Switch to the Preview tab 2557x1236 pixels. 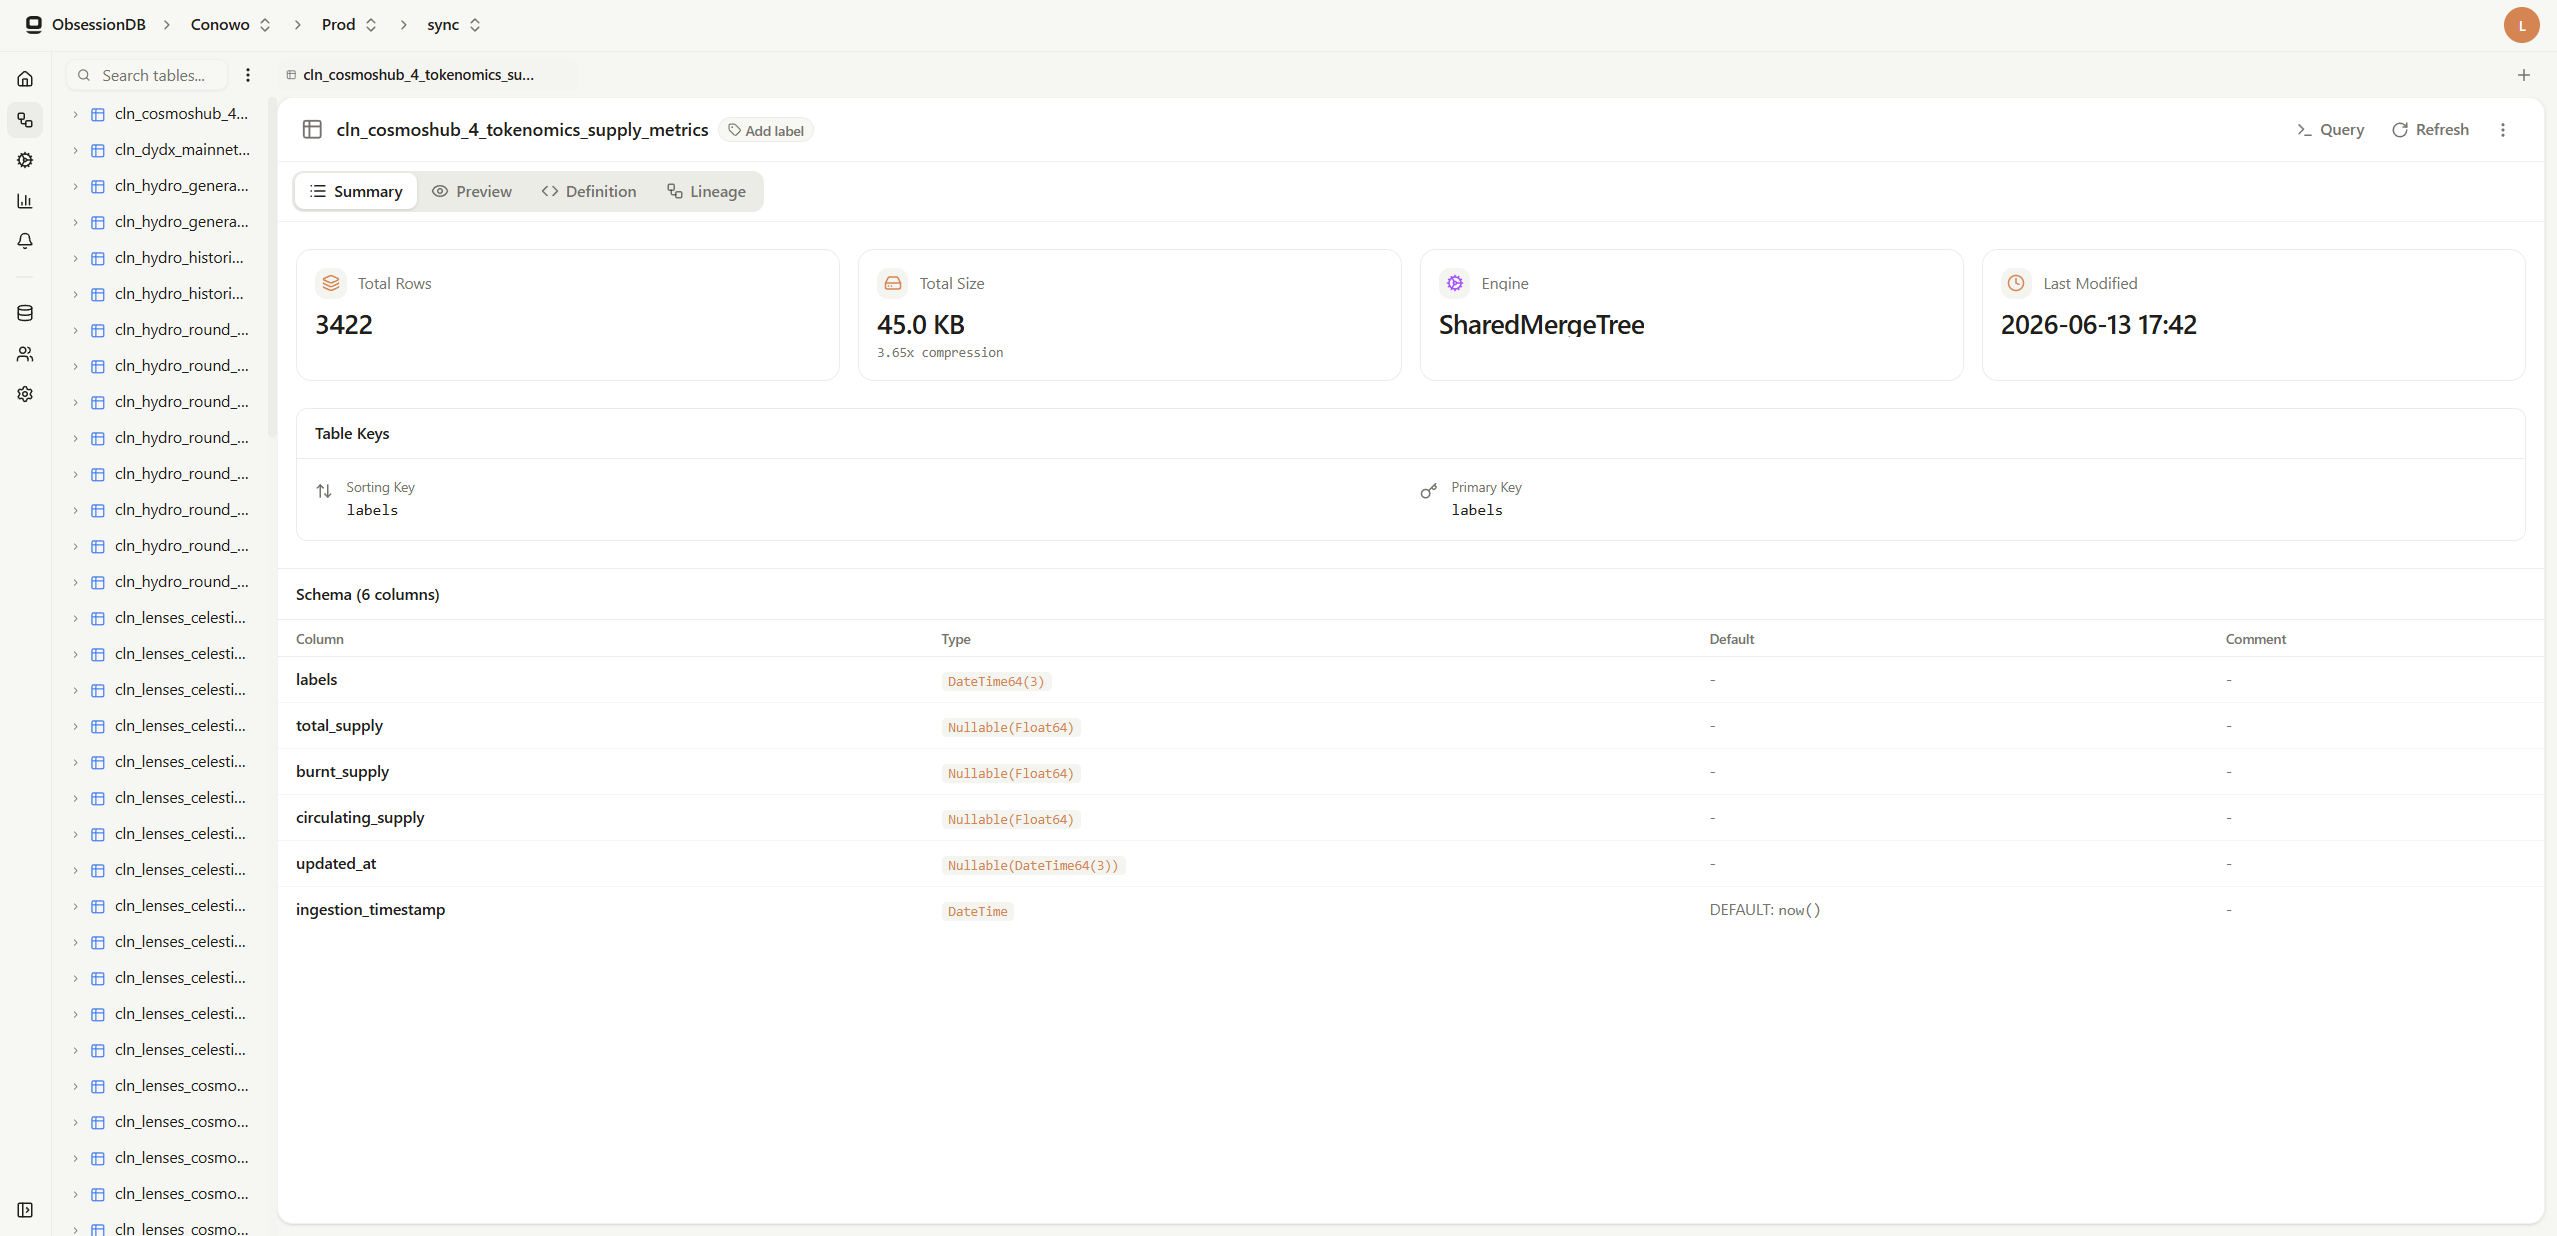tap(472, 191)
